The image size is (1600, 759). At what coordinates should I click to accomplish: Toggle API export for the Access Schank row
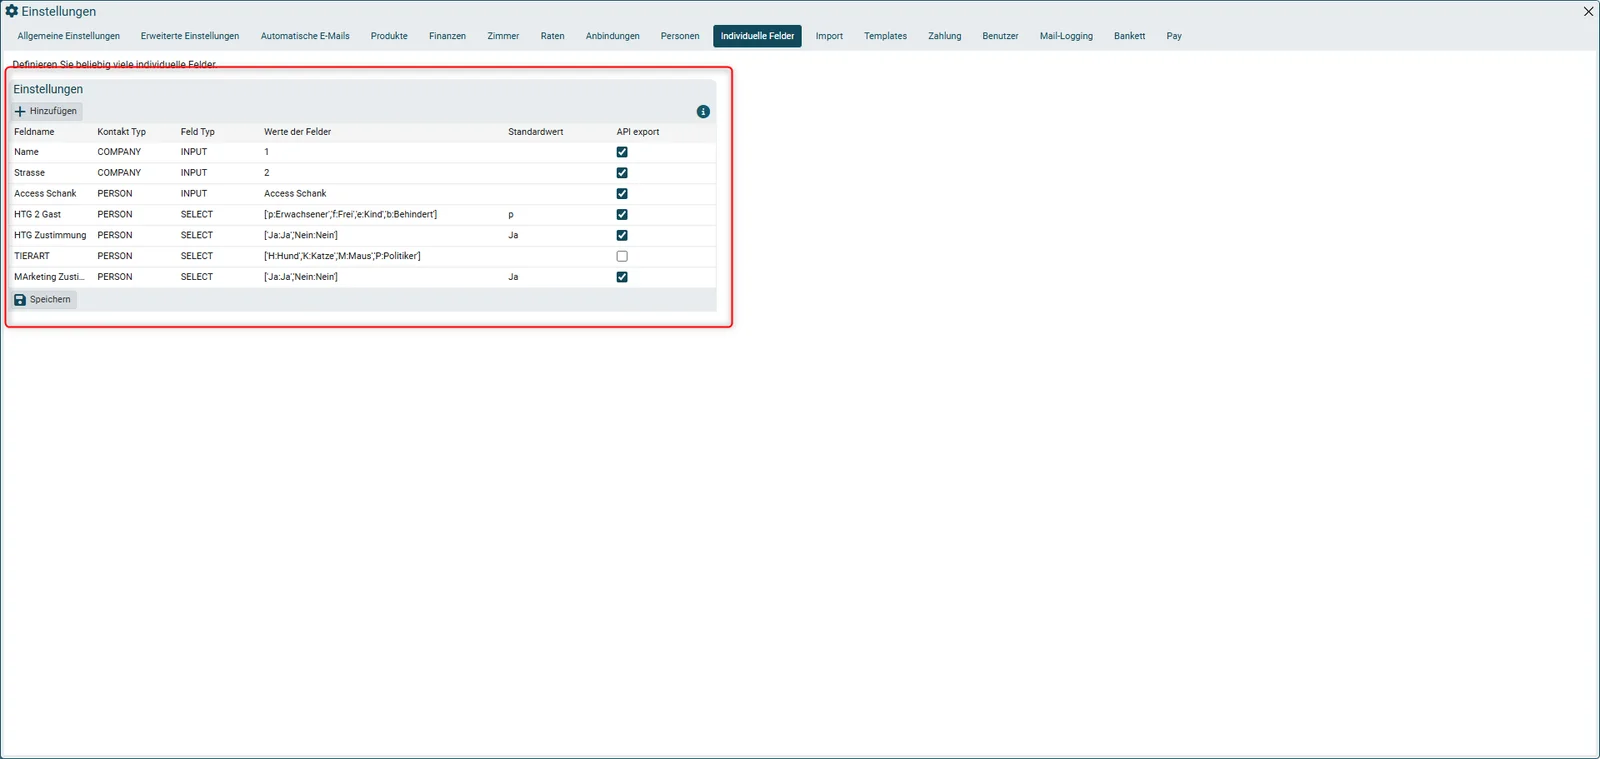[x=622, y=194]
